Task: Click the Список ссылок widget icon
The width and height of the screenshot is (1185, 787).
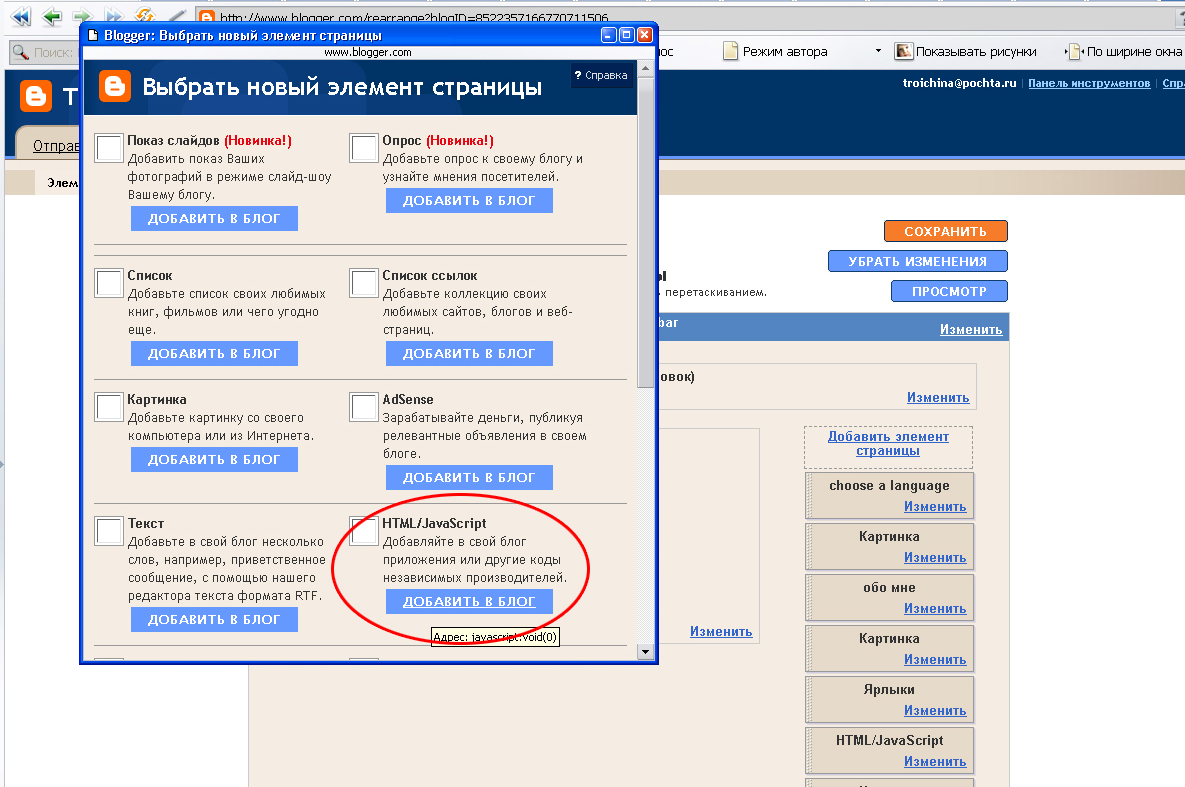Action: (364, 283)
